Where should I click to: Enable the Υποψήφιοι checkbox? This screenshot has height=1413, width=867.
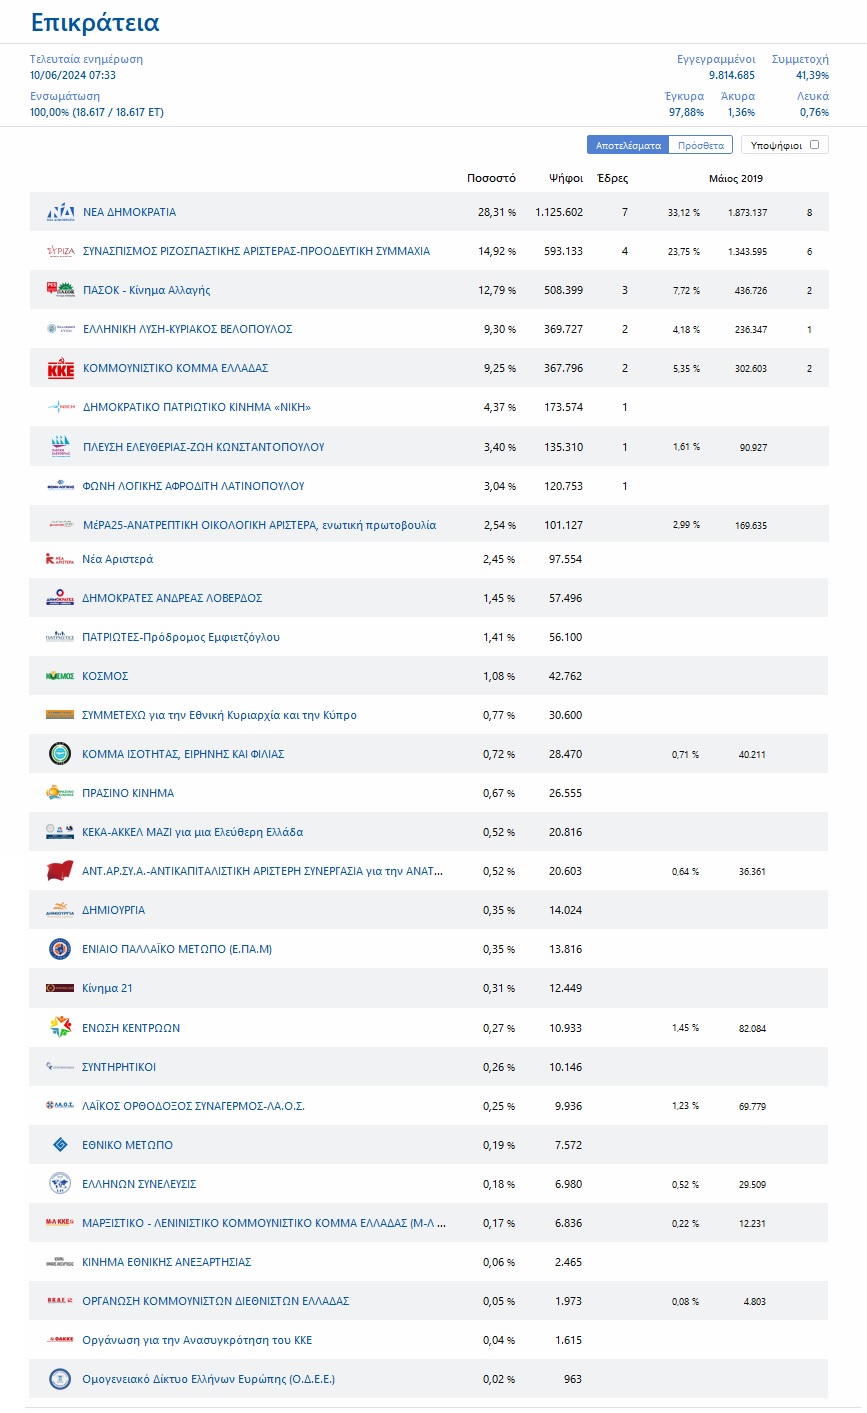tap(814, 145)
